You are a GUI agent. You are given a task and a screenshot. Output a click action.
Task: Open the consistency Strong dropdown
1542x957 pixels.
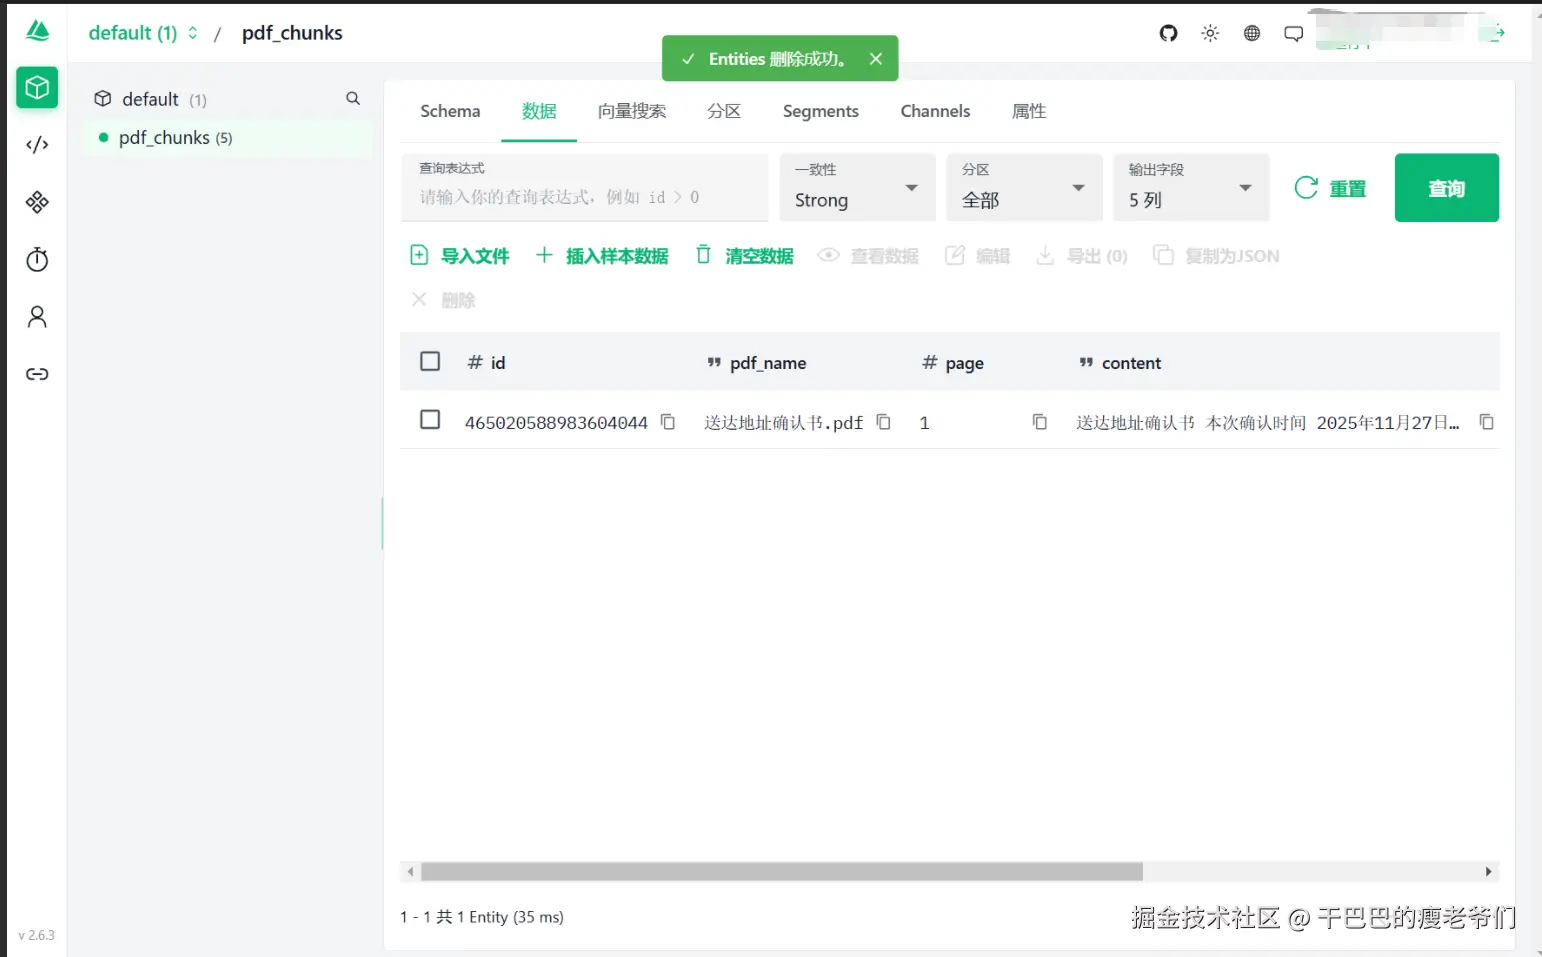(857, 188)
